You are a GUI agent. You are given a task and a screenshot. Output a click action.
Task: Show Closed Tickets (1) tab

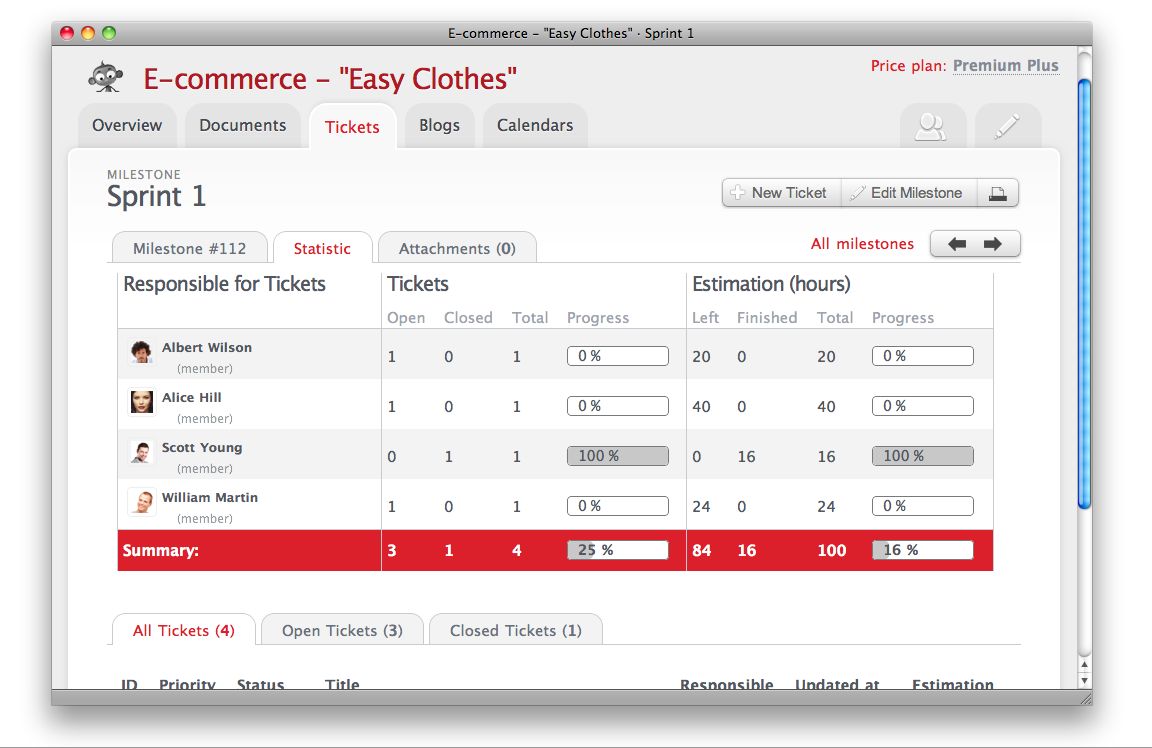tap(516, 630)
